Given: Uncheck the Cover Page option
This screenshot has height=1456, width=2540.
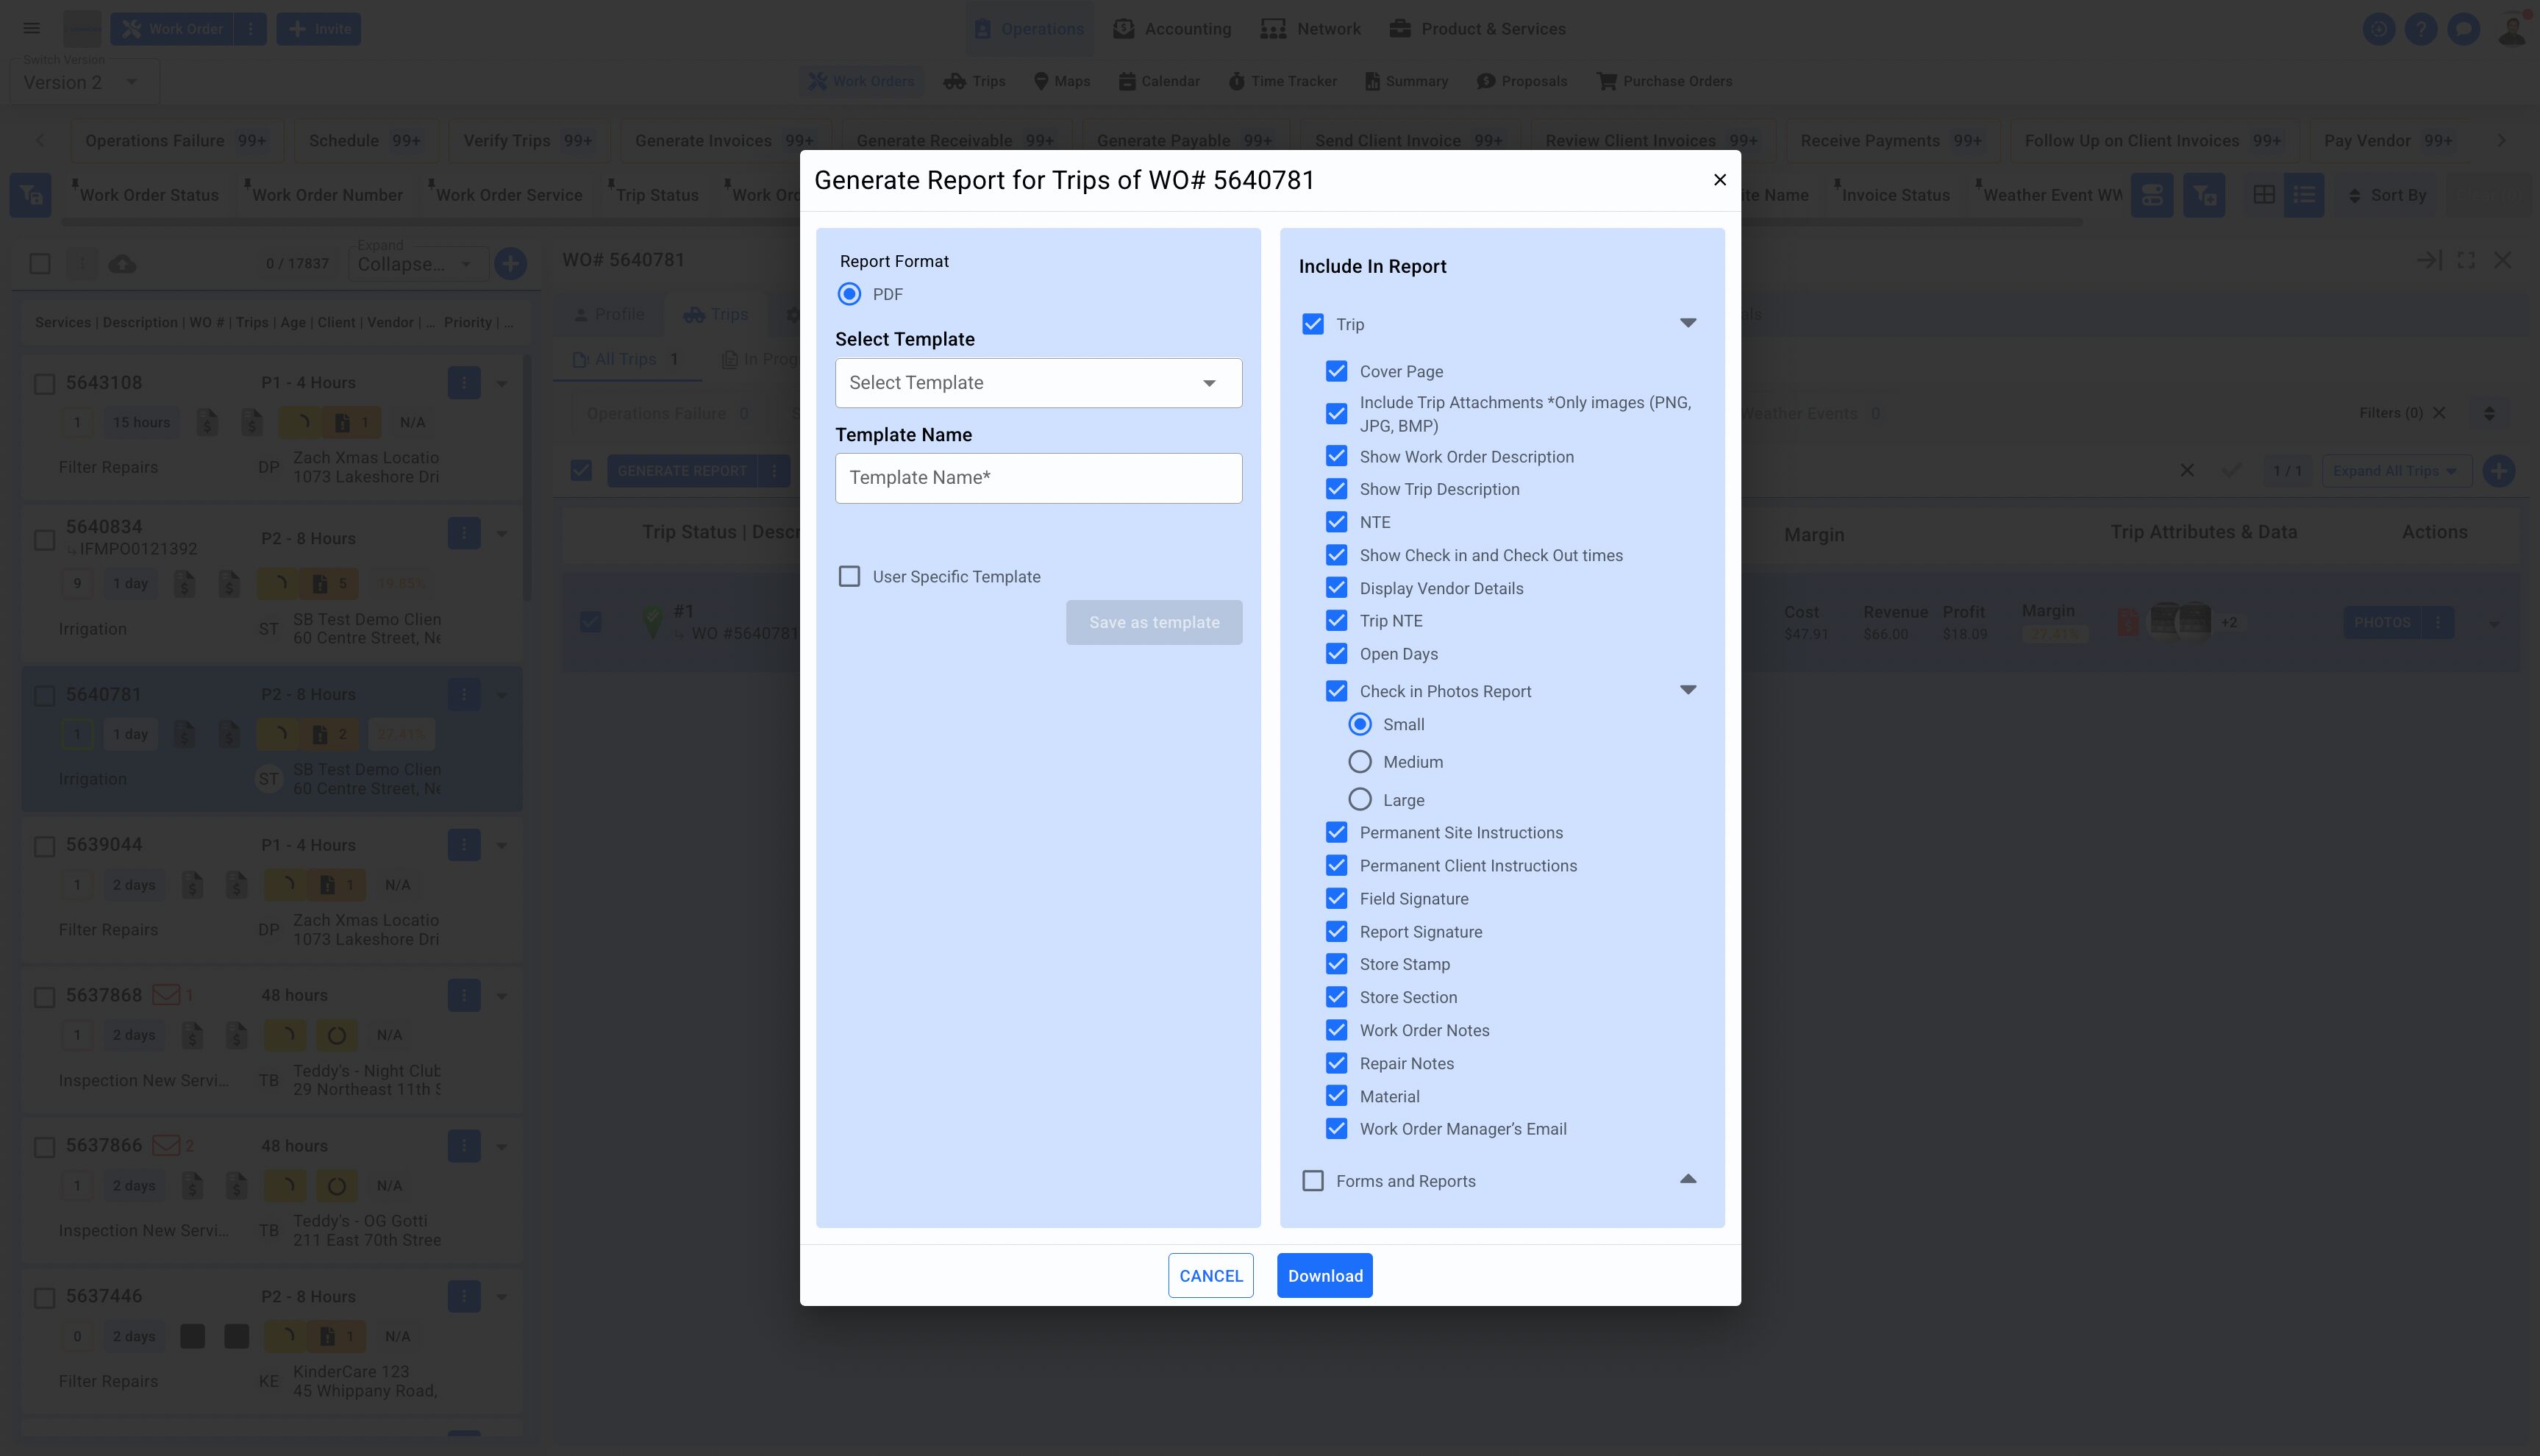Looking at the screenshot, I should tap(1336, 371).
